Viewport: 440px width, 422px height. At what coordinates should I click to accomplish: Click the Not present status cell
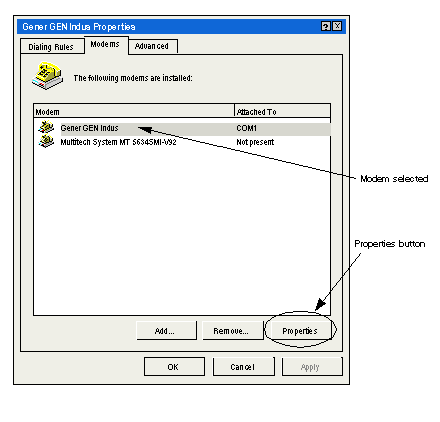(255, 142)
